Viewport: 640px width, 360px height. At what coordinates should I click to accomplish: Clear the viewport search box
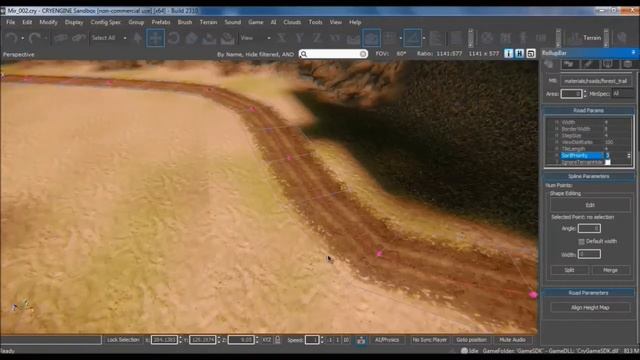click(x=363, y=54)
